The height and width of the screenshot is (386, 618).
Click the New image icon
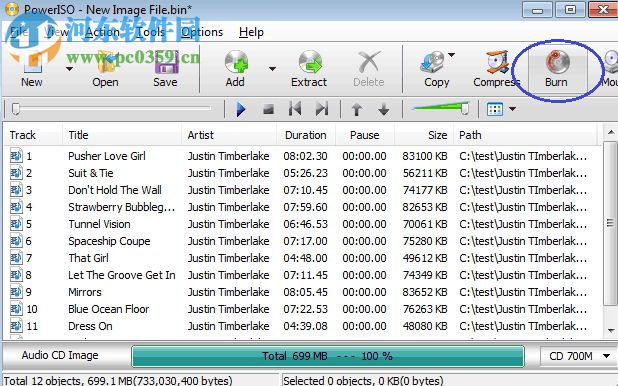[33, 63]
